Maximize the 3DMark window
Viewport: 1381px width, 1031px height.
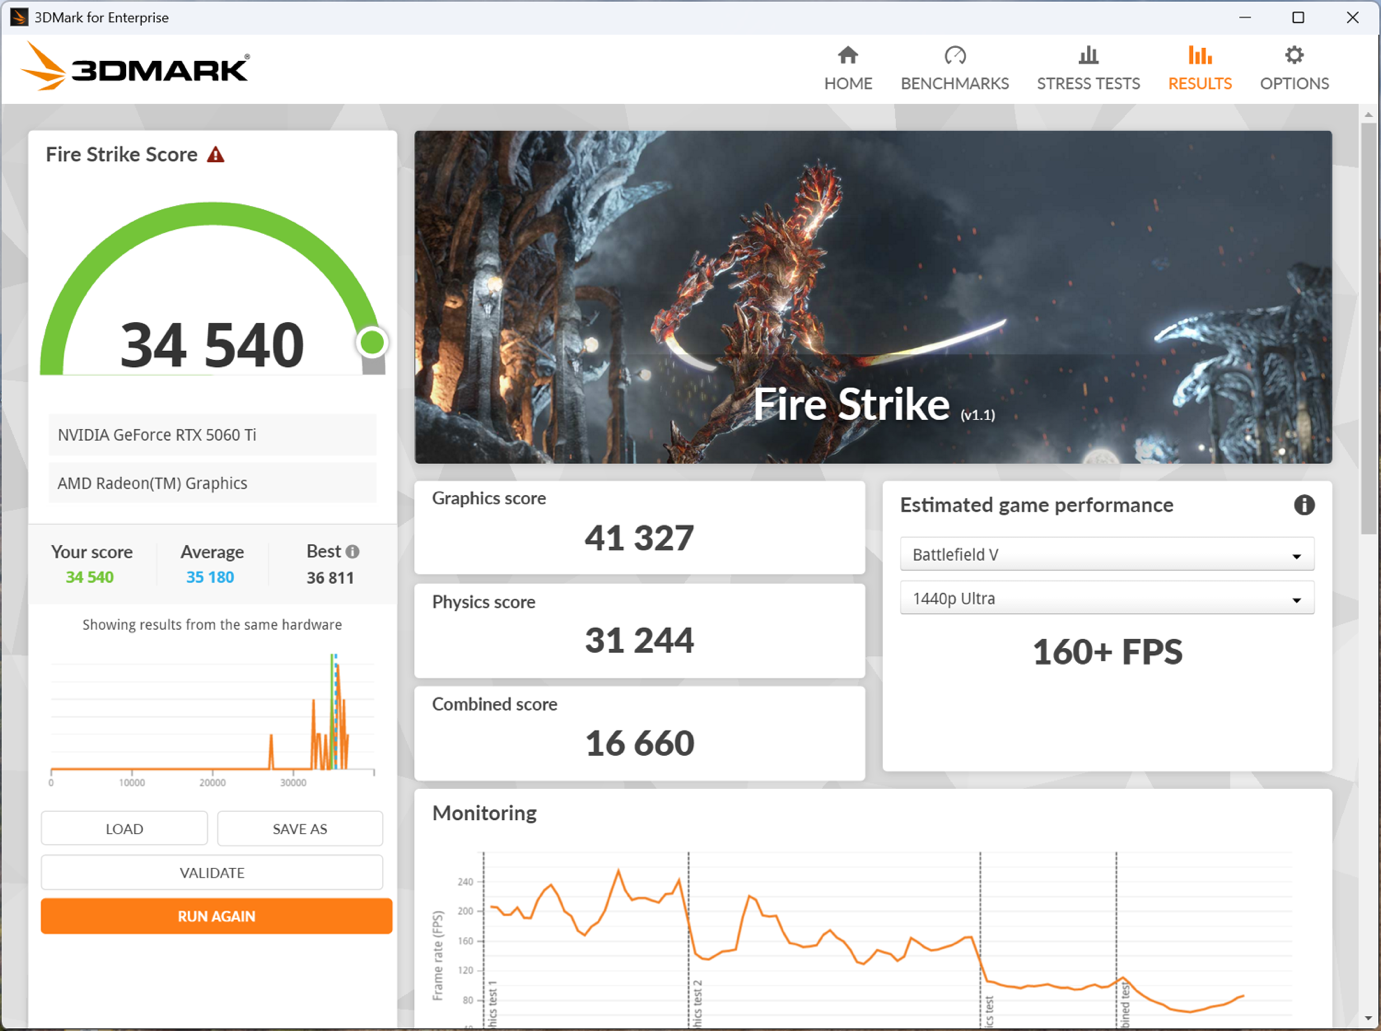1298,17
